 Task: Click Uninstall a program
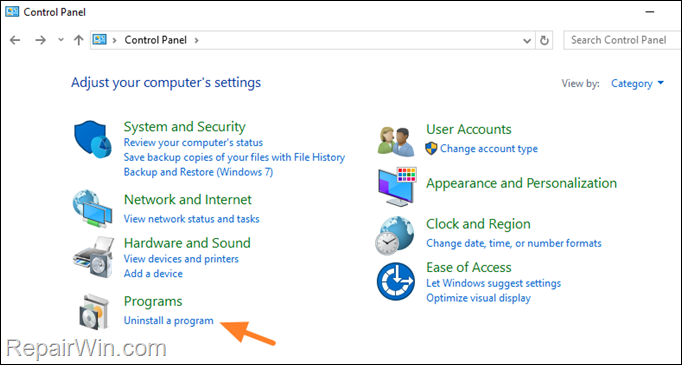click(169, 321)
